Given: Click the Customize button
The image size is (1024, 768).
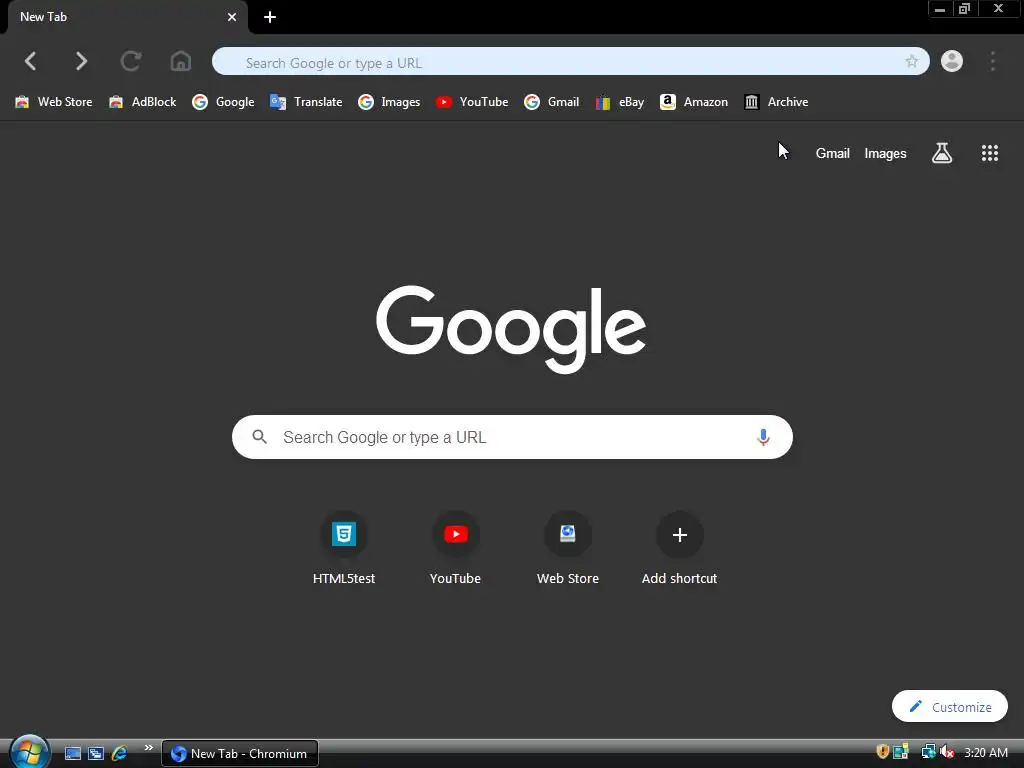Looking at the screenshot, I should click(x=950, y=707).
